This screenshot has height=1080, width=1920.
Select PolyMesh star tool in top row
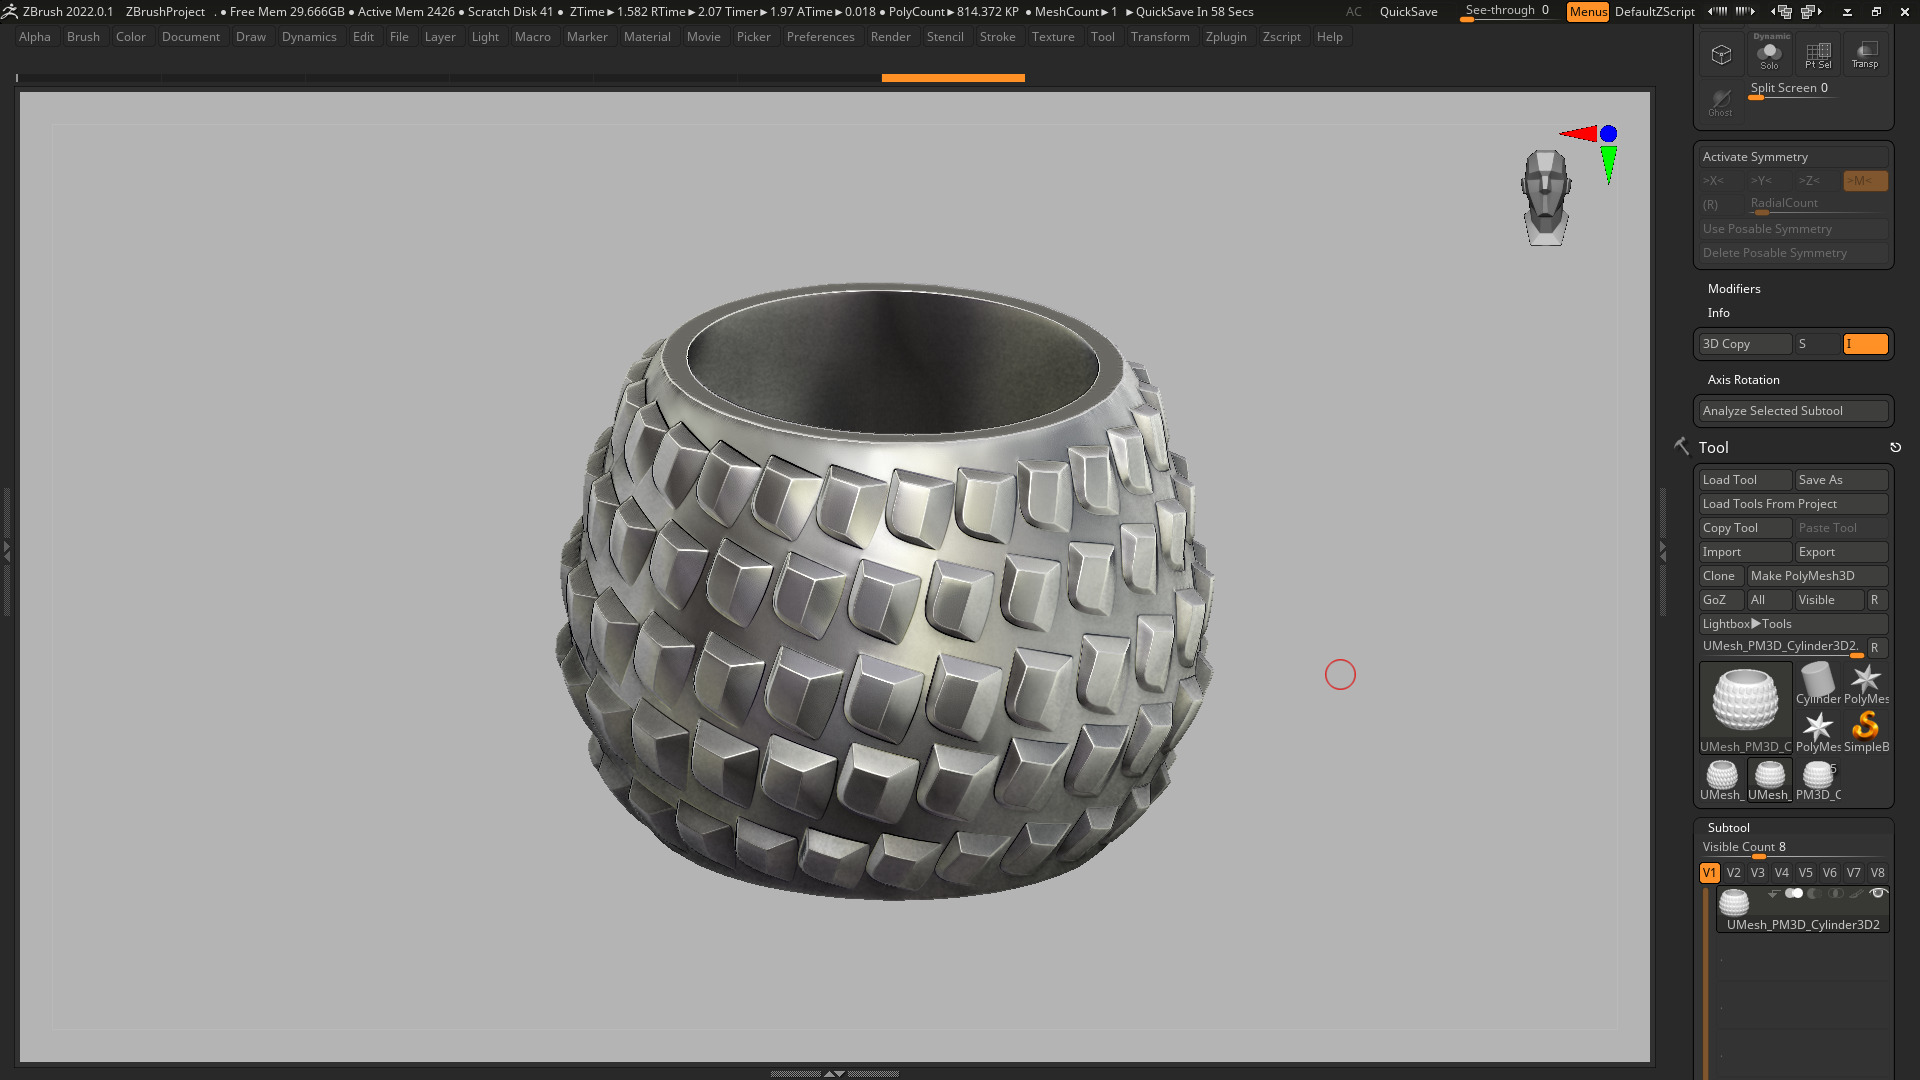1866,684
